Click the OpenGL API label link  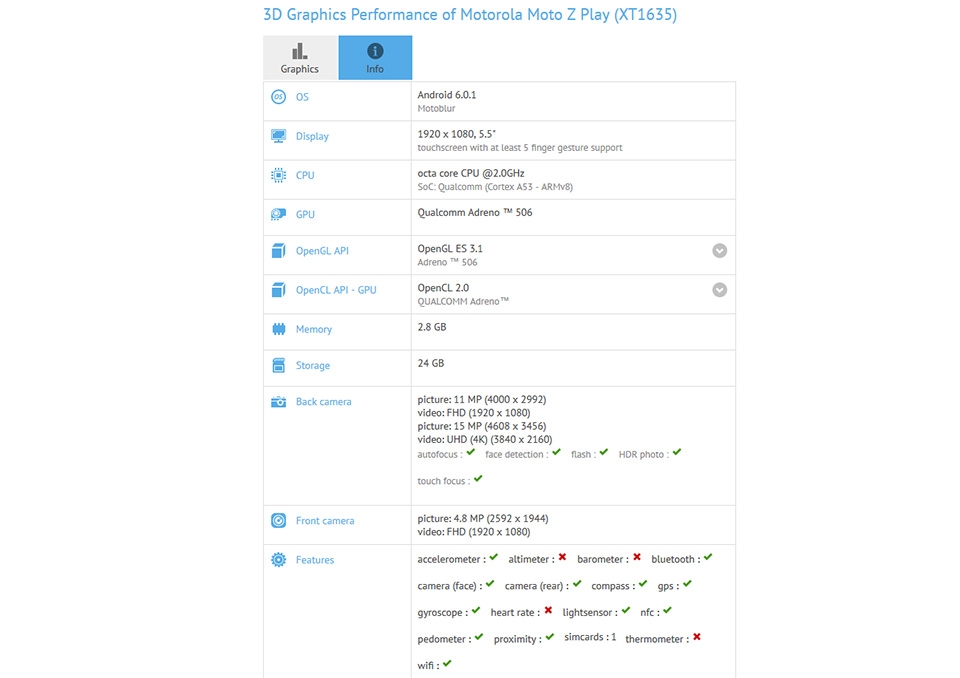click(322, 251)
